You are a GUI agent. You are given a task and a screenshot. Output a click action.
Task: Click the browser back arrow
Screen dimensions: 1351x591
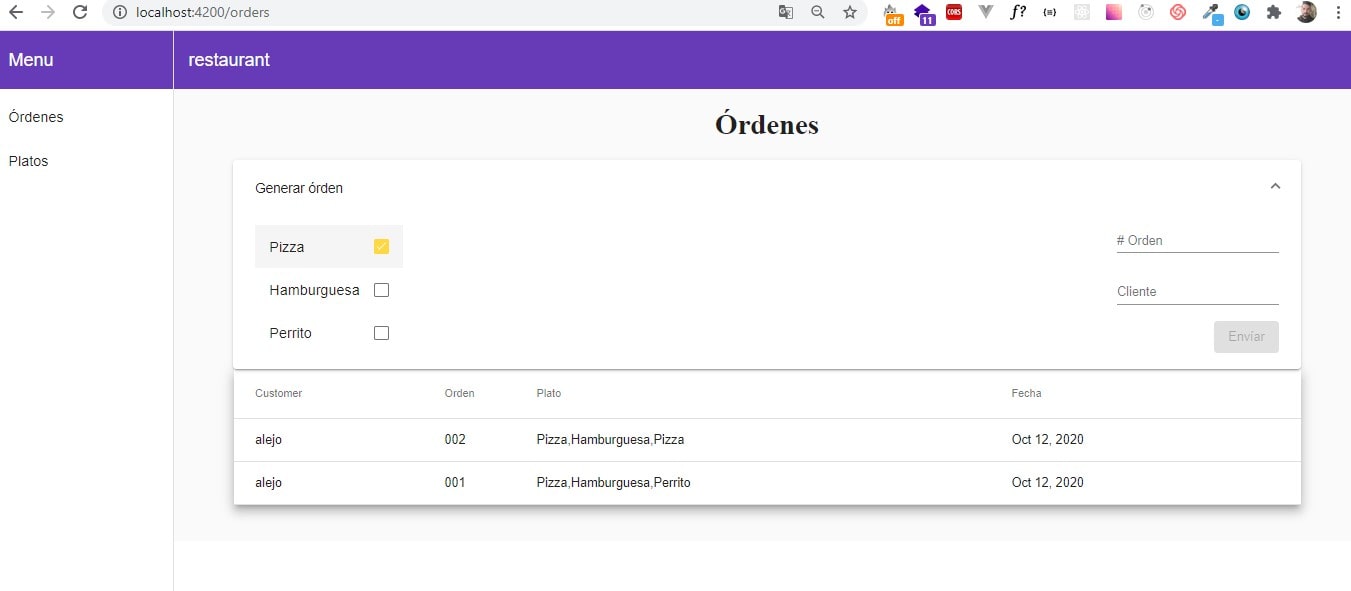coord(16,13)
